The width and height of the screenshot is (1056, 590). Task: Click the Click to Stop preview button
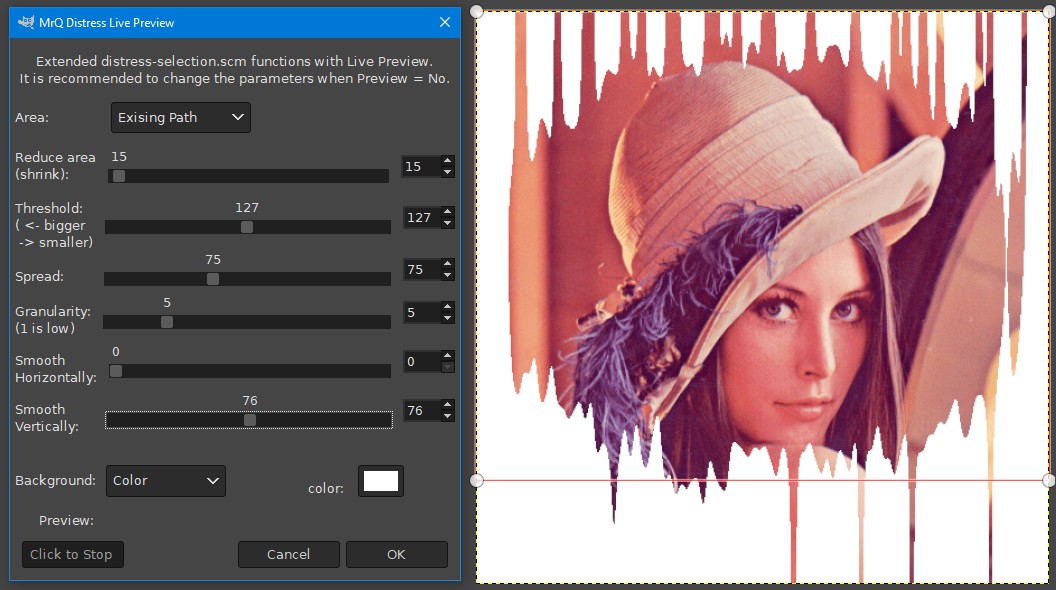(x=73, y=554)
